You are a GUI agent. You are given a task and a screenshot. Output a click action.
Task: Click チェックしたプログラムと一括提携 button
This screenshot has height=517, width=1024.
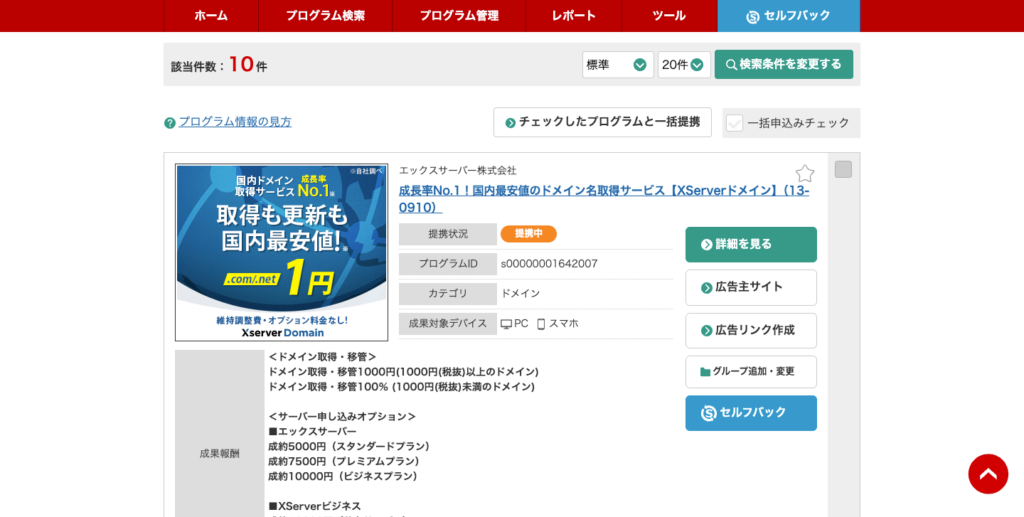(602, 122)
